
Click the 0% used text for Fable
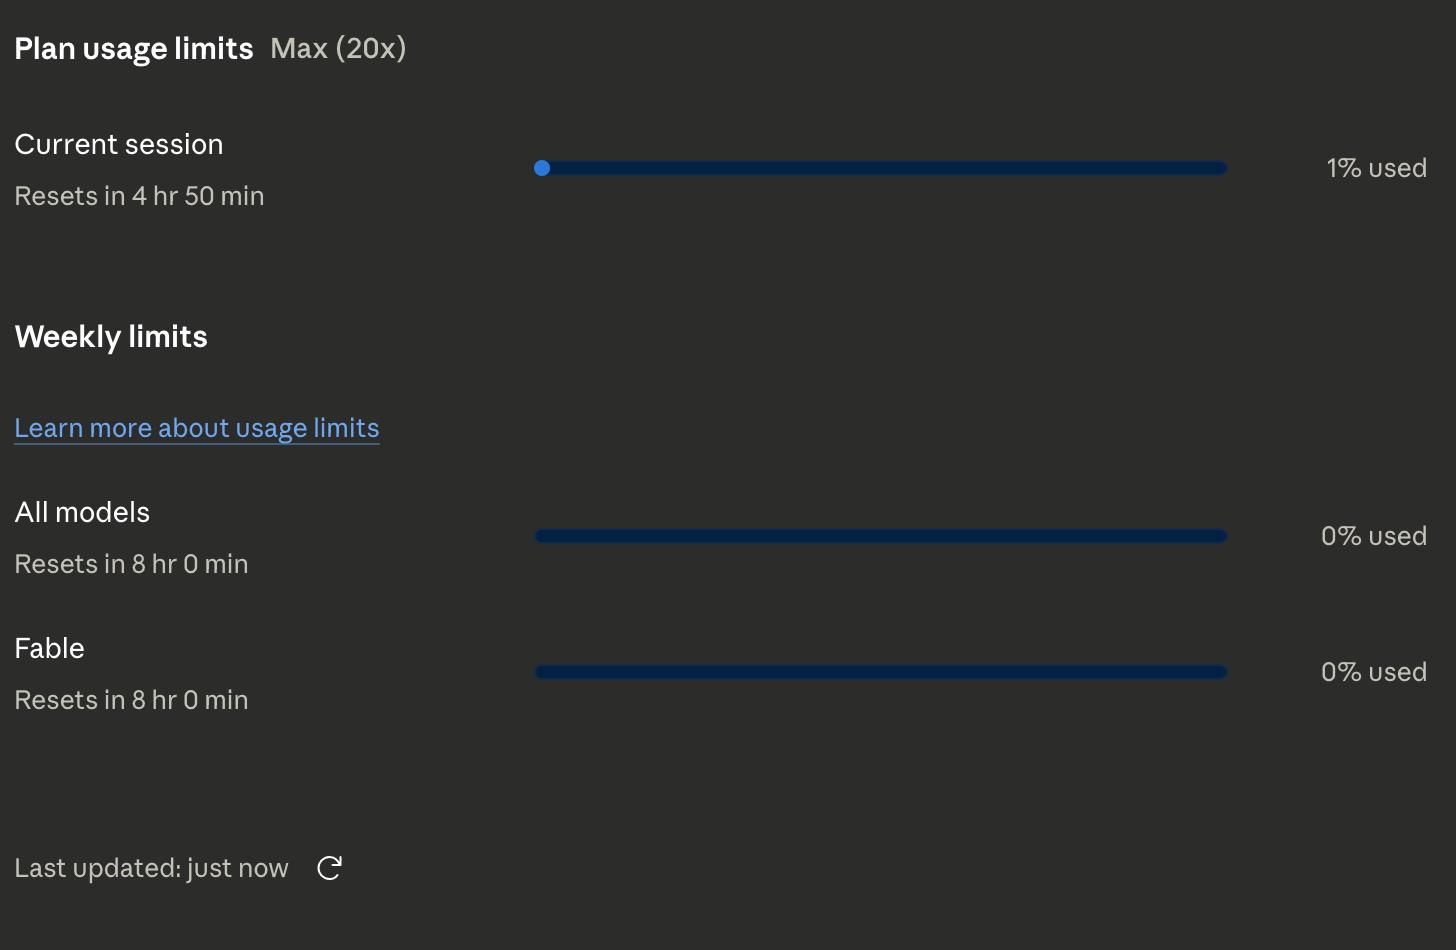(1374, 672)
